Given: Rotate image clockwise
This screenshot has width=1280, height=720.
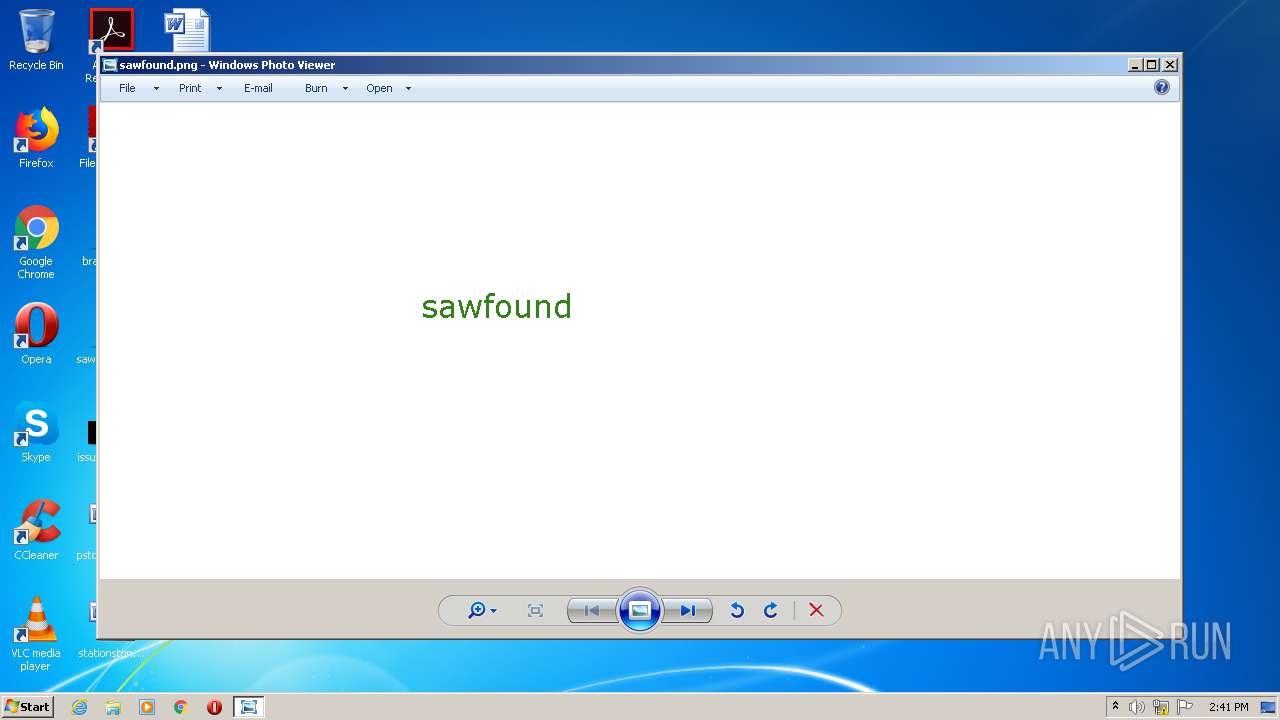Looking at the screenshot, I should click(771, 610).
